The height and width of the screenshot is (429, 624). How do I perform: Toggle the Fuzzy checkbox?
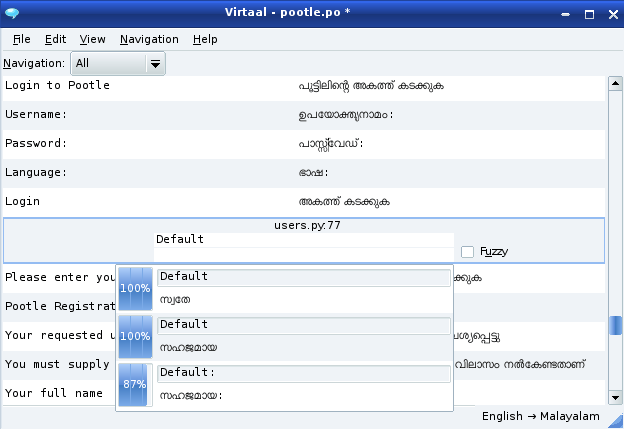tap(467, 252)
